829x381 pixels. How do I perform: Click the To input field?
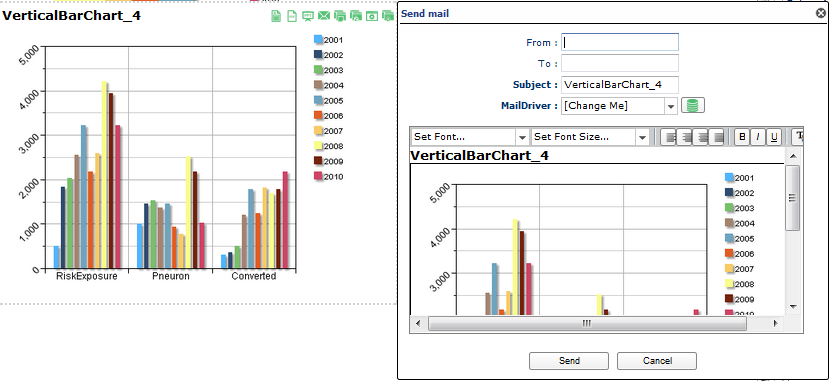click(x=620, y=63)
